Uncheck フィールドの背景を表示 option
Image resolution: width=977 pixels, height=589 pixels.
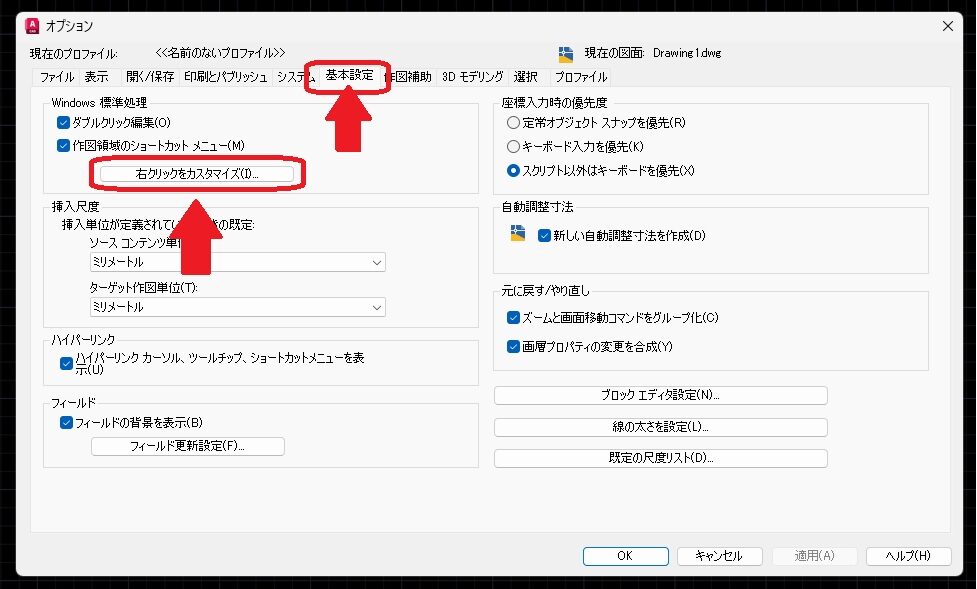click(67, 423)
